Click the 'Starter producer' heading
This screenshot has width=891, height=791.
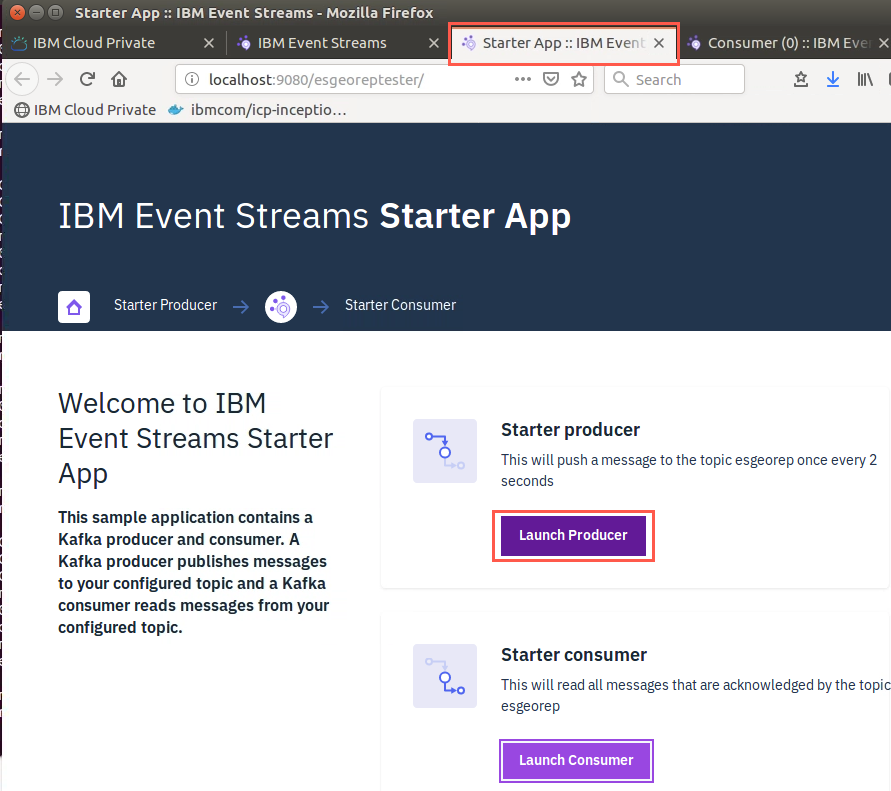click(571, 430)
